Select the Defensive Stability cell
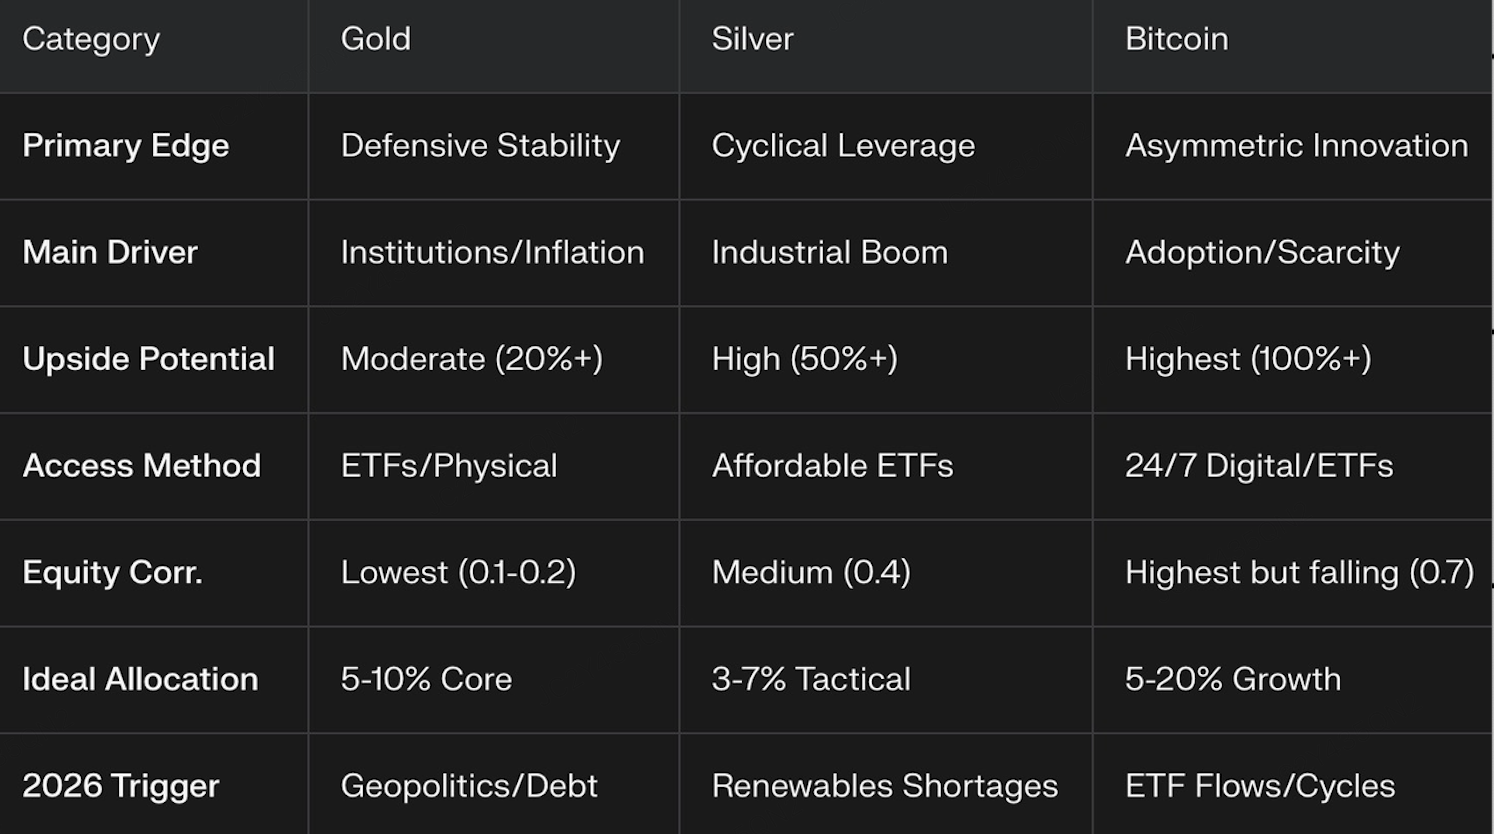 pos(480,146)
